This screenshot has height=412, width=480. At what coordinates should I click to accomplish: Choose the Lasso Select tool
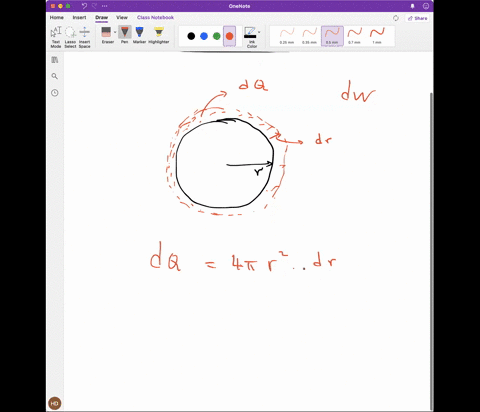tap(70, 37)
